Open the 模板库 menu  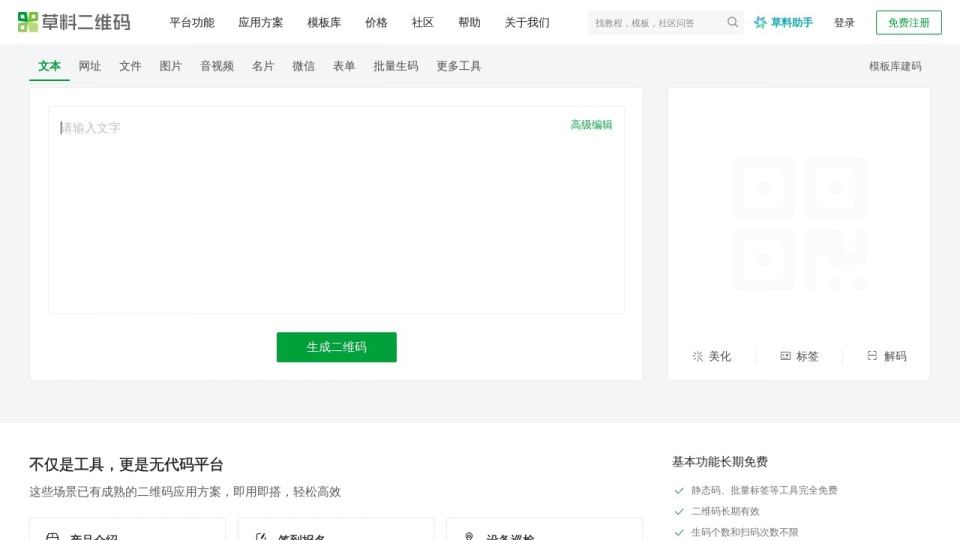tap(324, 23)
